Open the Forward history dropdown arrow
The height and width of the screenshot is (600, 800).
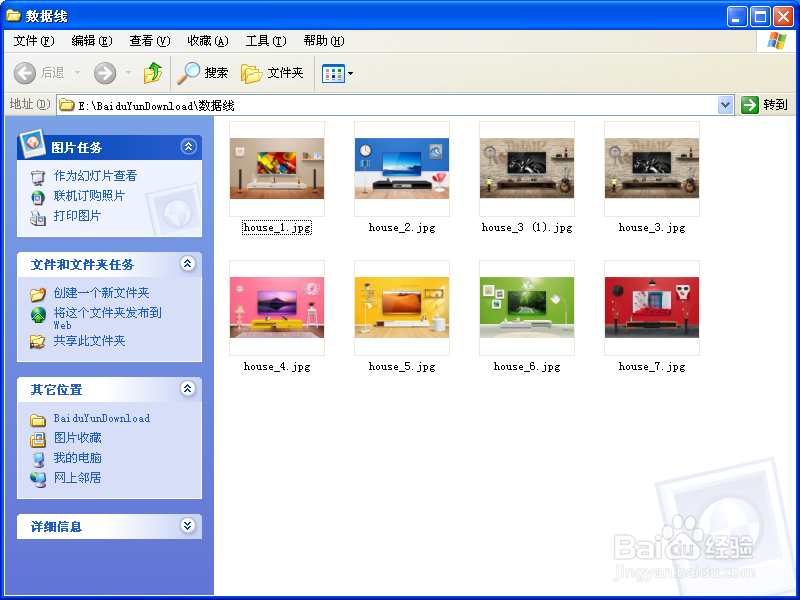point(129,73)
